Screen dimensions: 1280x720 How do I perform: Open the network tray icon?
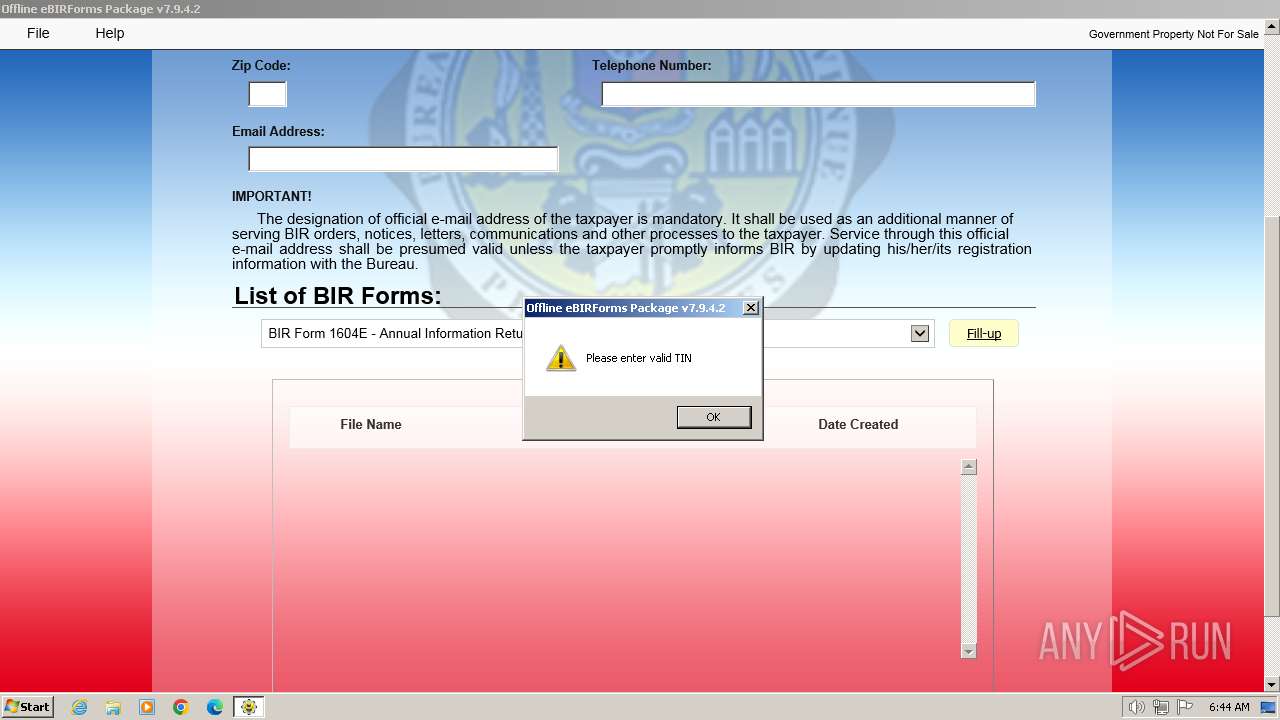click(x=1161, y=707)
